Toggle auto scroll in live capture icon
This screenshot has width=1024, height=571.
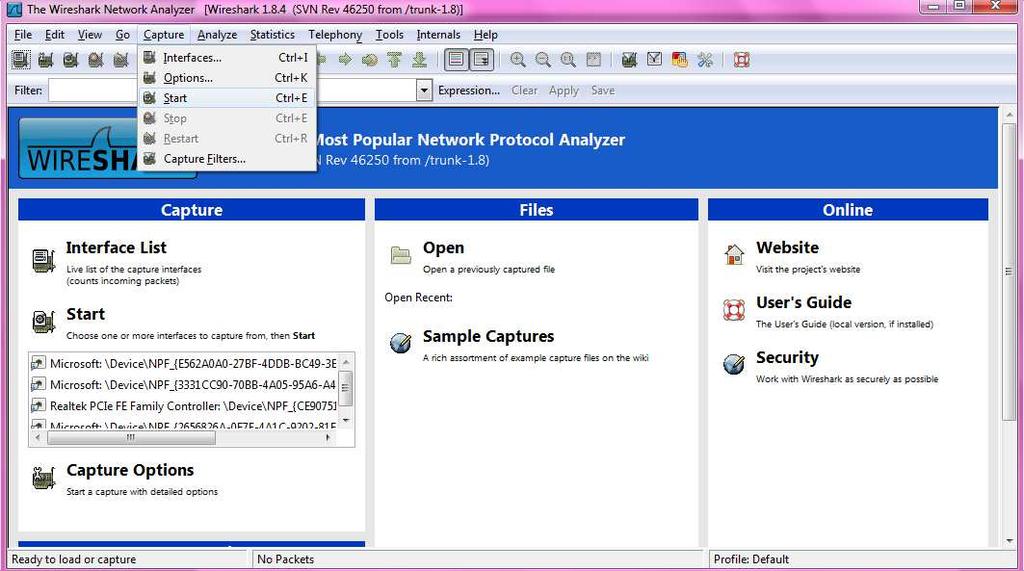(481, 60)
